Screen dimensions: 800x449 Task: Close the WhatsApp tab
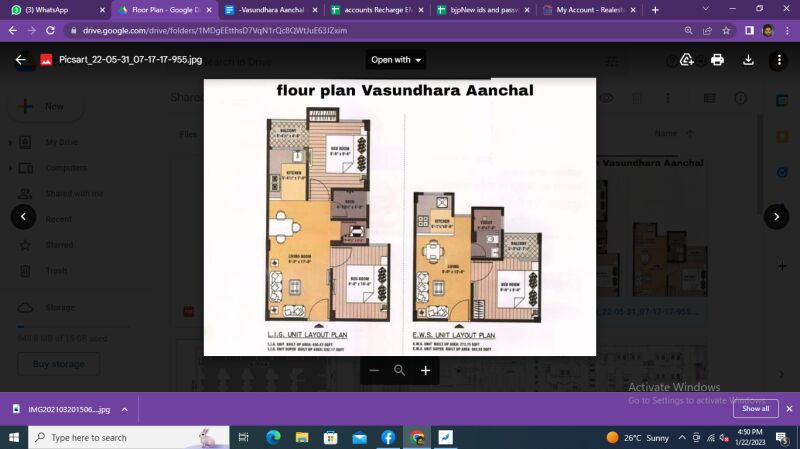click(x=102, y=10)
